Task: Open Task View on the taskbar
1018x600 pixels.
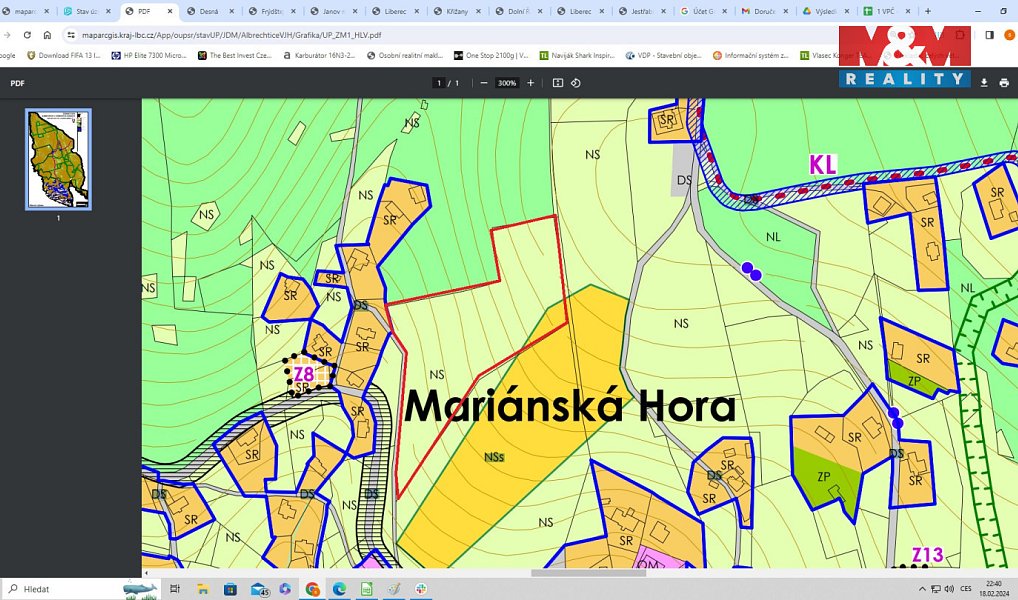Action: (x=174, y=589)
